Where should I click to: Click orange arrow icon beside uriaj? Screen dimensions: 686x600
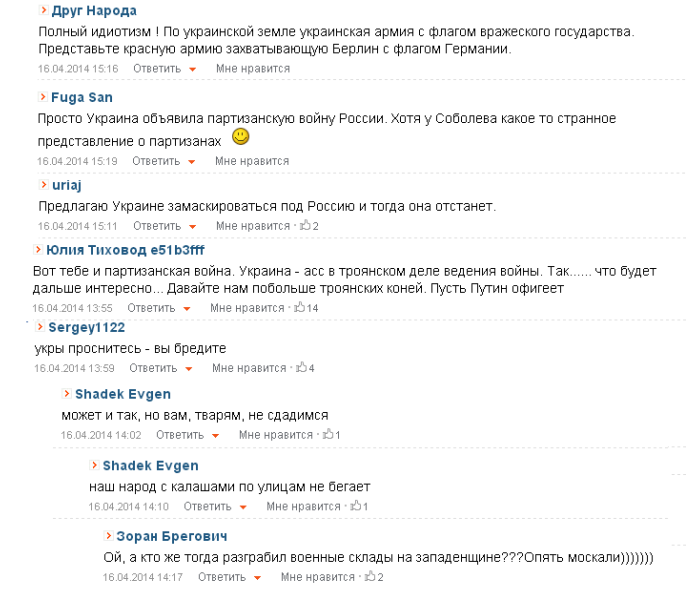[x=43, y=185]
